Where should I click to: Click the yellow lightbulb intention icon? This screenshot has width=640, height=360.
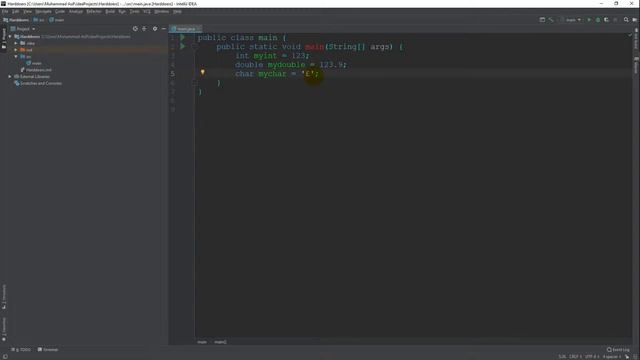[202, 73]
